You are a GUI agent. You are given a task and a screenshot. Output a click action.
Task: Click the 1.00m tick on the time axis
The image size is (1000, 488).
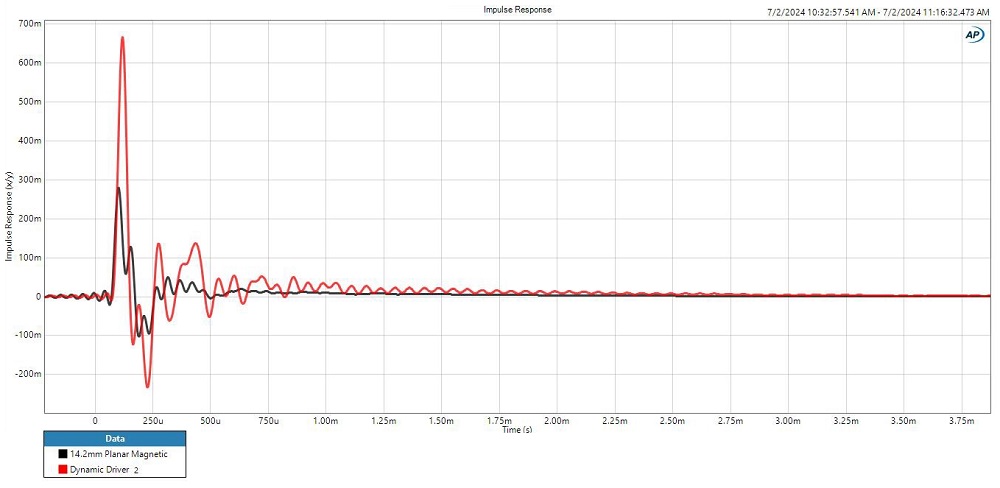click(326, 422)
